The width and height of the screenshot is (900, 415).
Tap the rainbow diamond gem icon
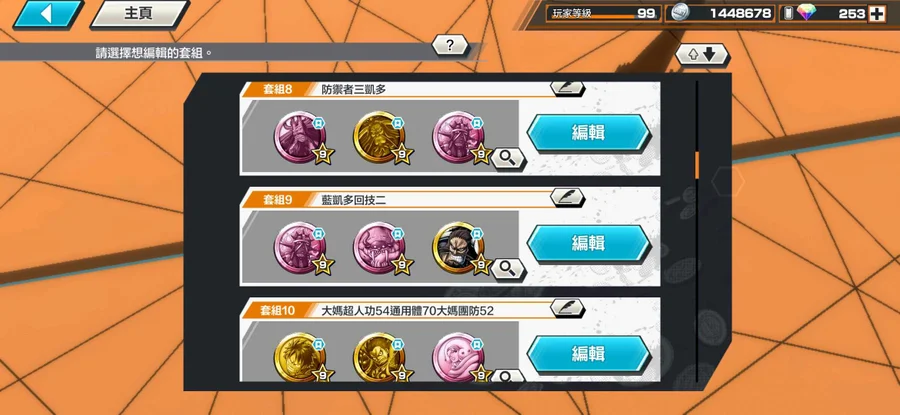pos(806,13)
